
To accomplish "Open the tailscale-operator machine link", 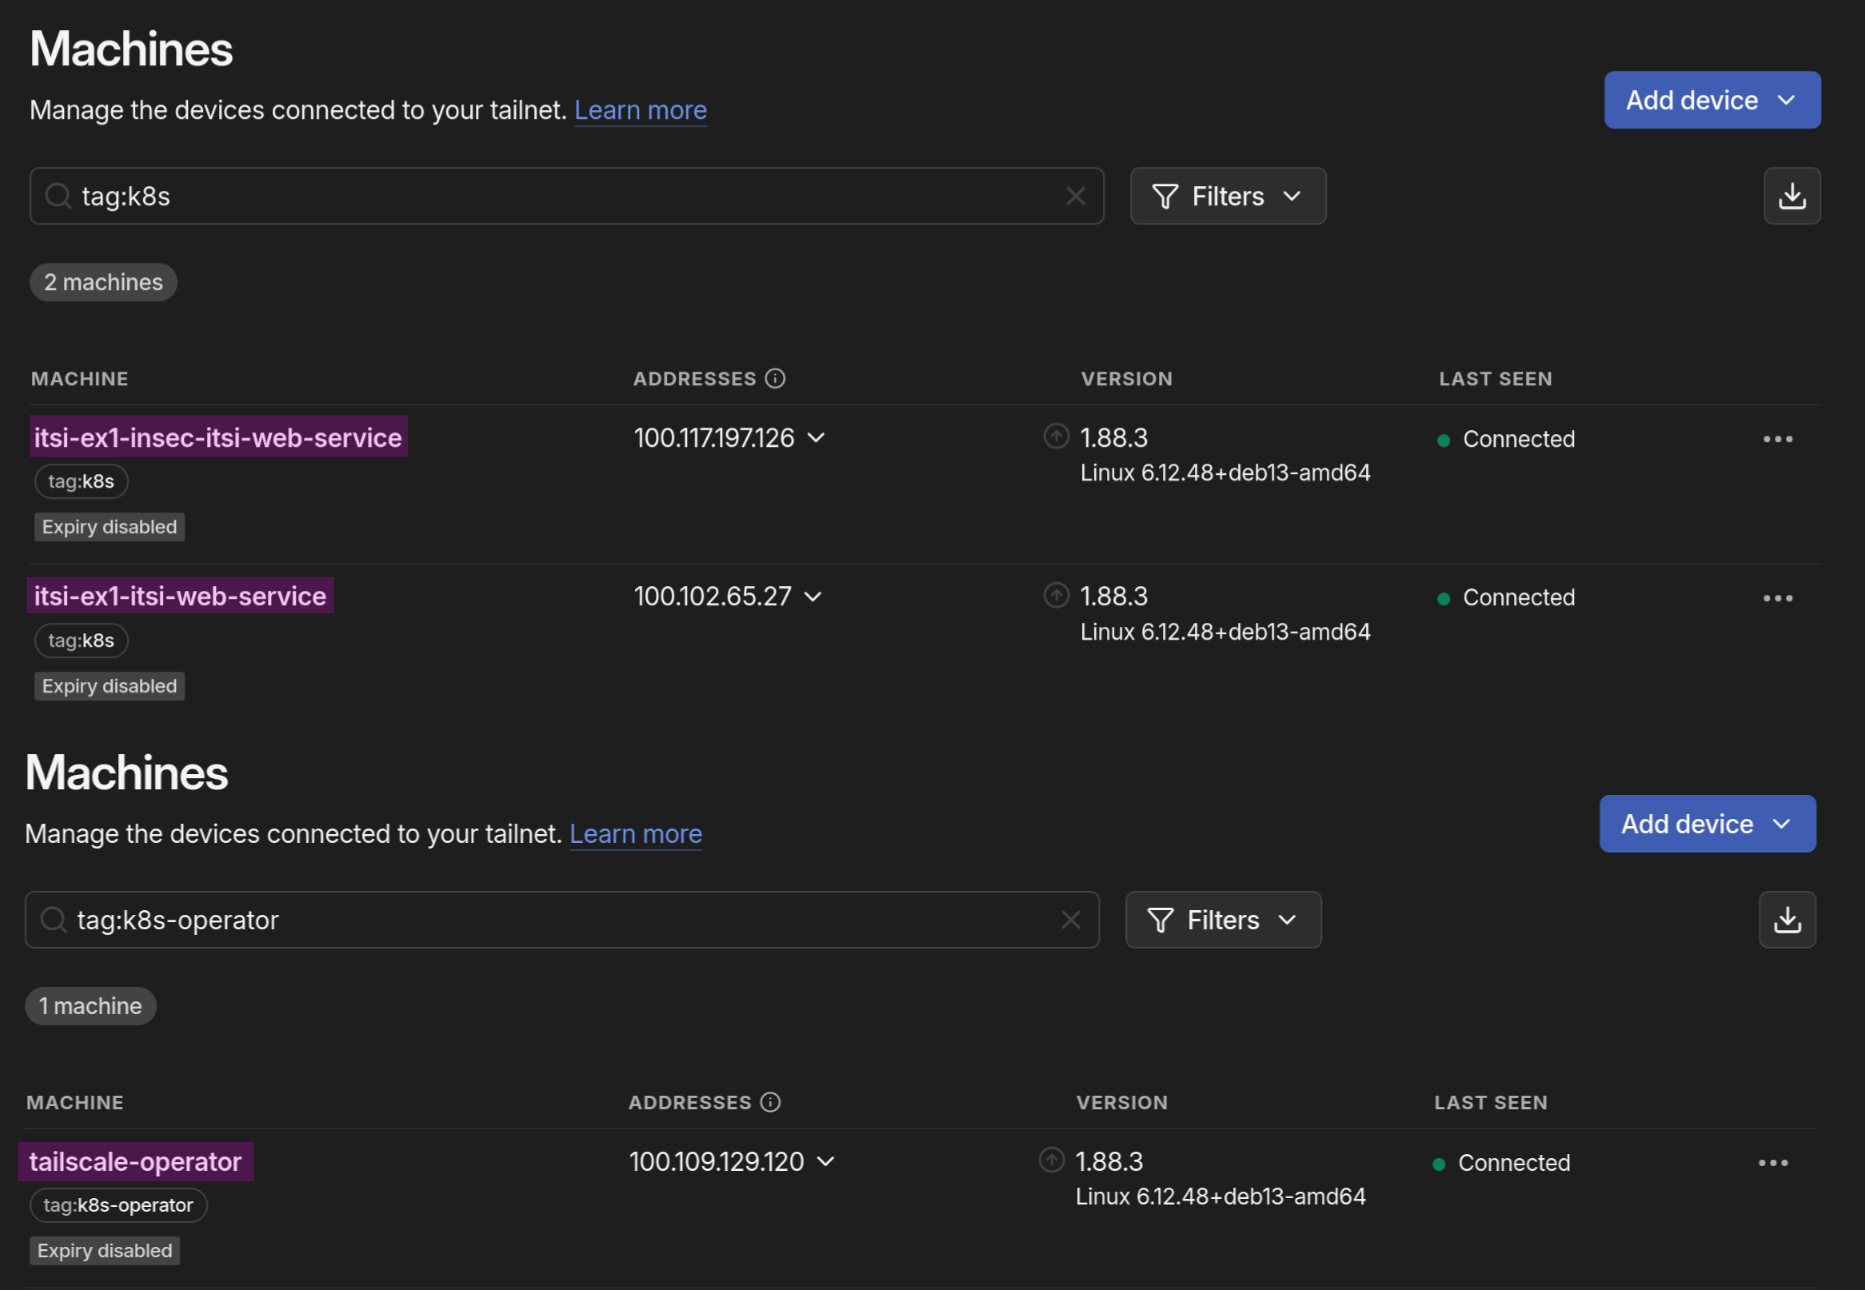I will click(136, 1162).
